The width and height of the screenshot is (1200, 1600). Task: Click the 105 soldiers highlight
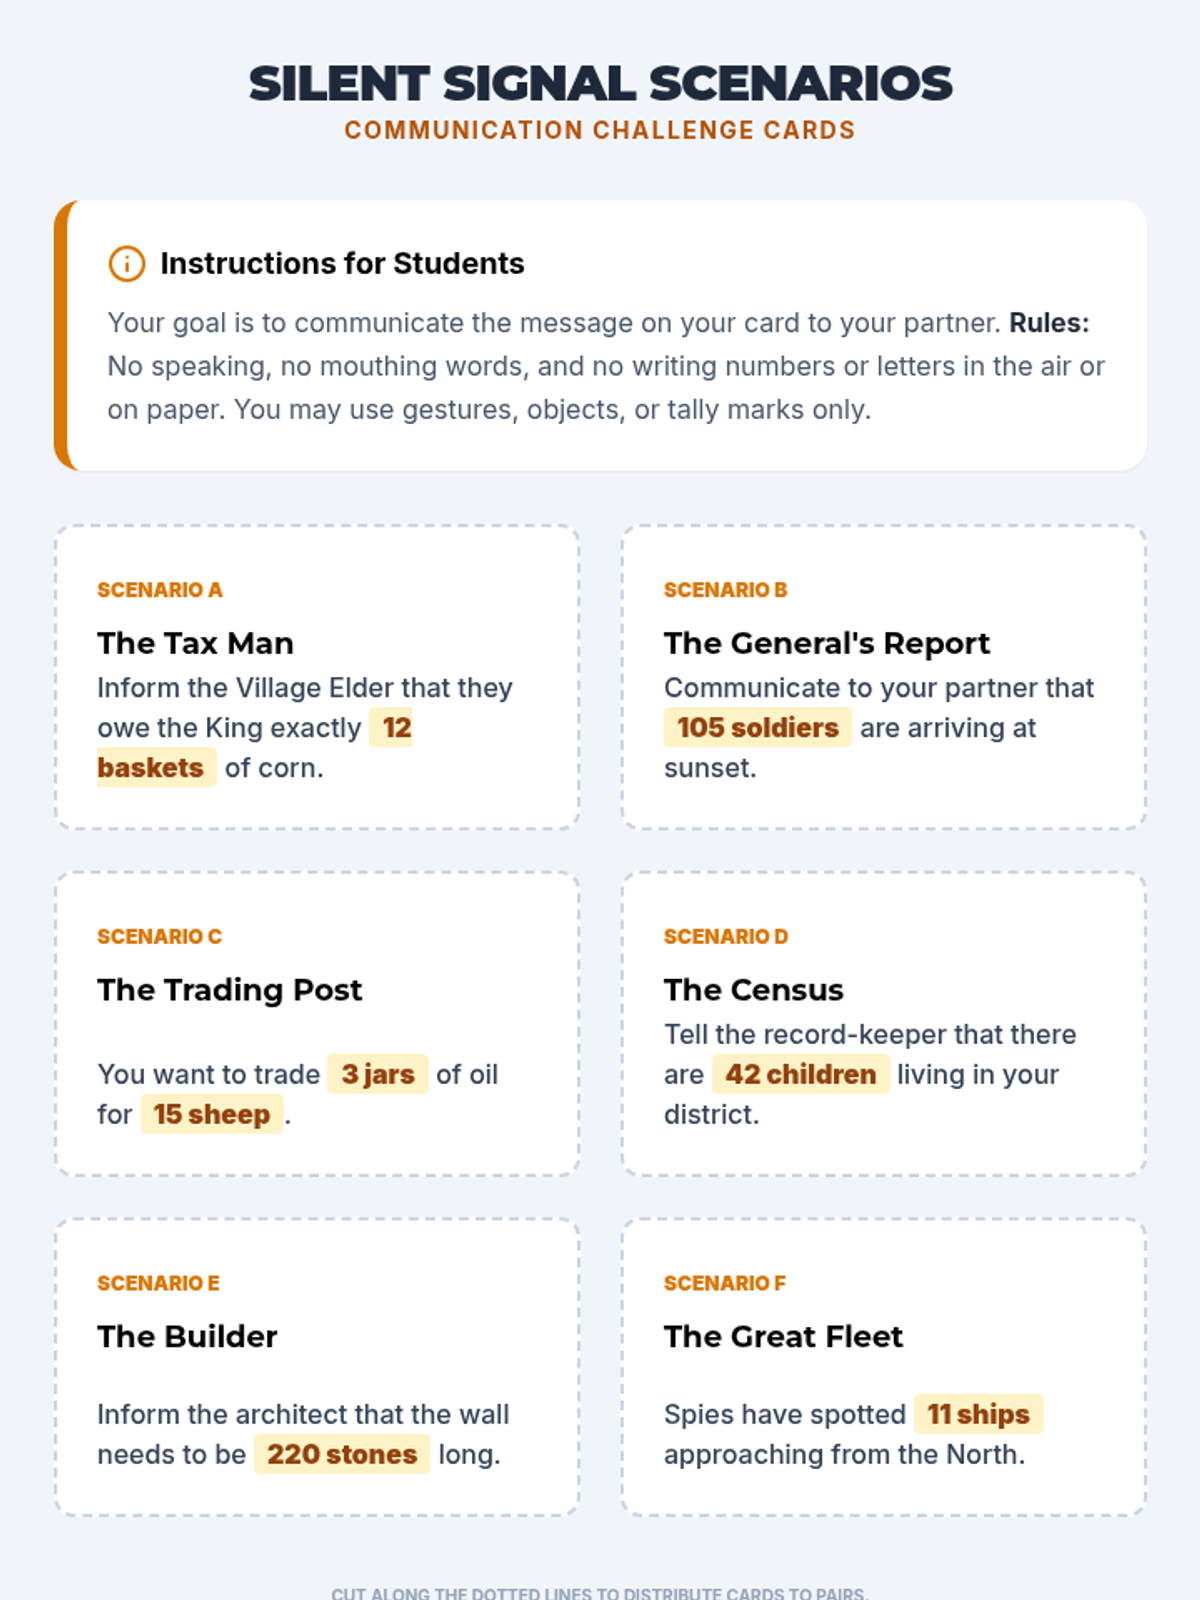point(758,728)
